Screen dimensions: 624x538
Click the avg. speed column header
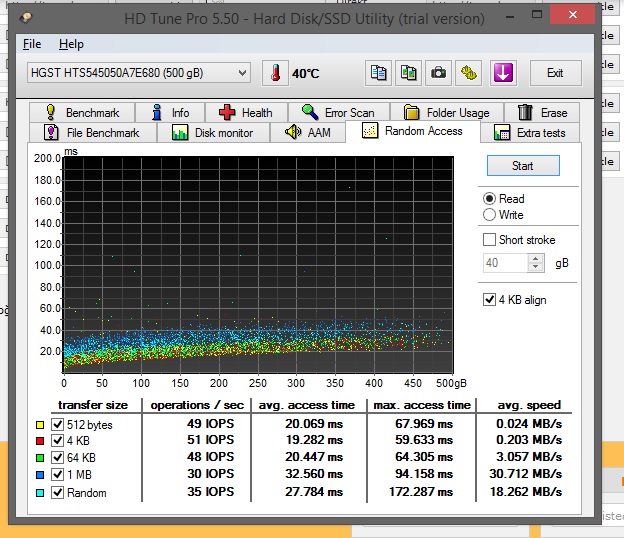pyautogui.click(x=529, y=405)
